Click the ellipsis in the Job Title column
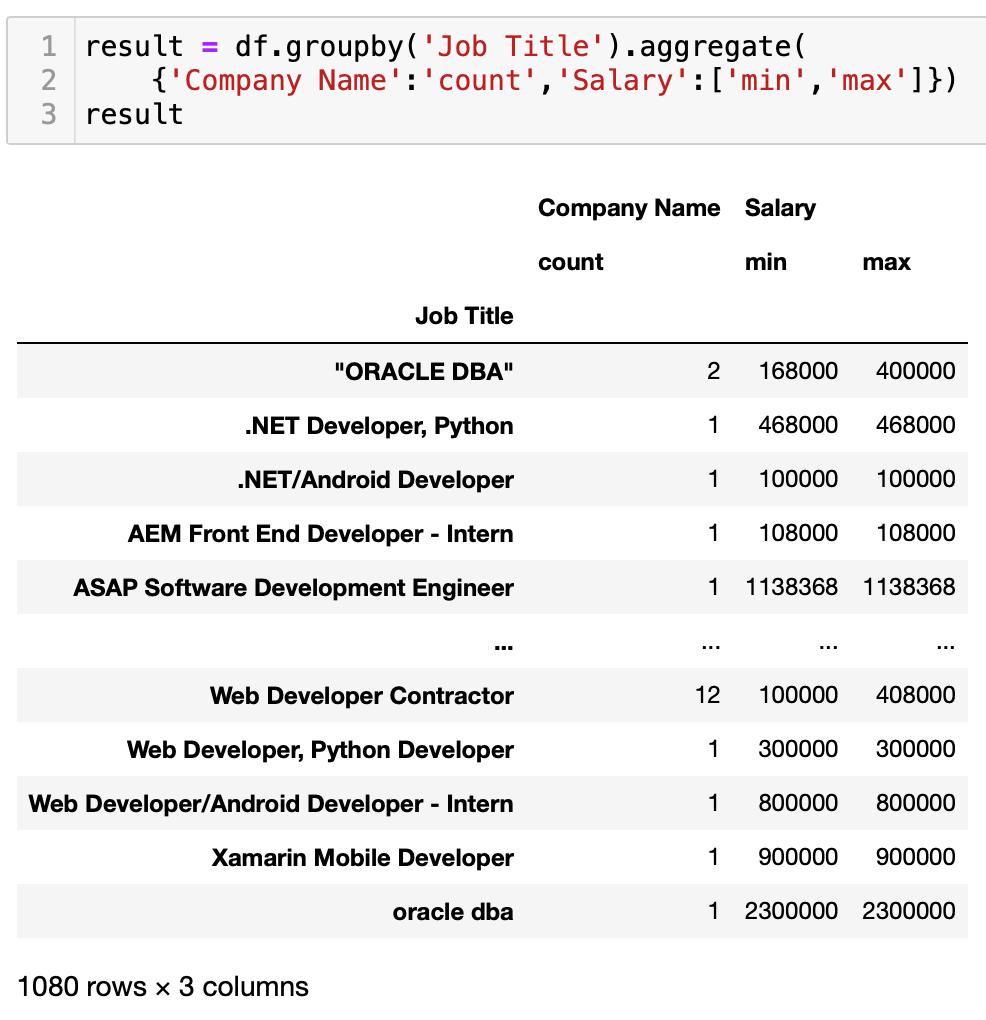Screen dimensions: 986x1020 (x=503, y=643)
